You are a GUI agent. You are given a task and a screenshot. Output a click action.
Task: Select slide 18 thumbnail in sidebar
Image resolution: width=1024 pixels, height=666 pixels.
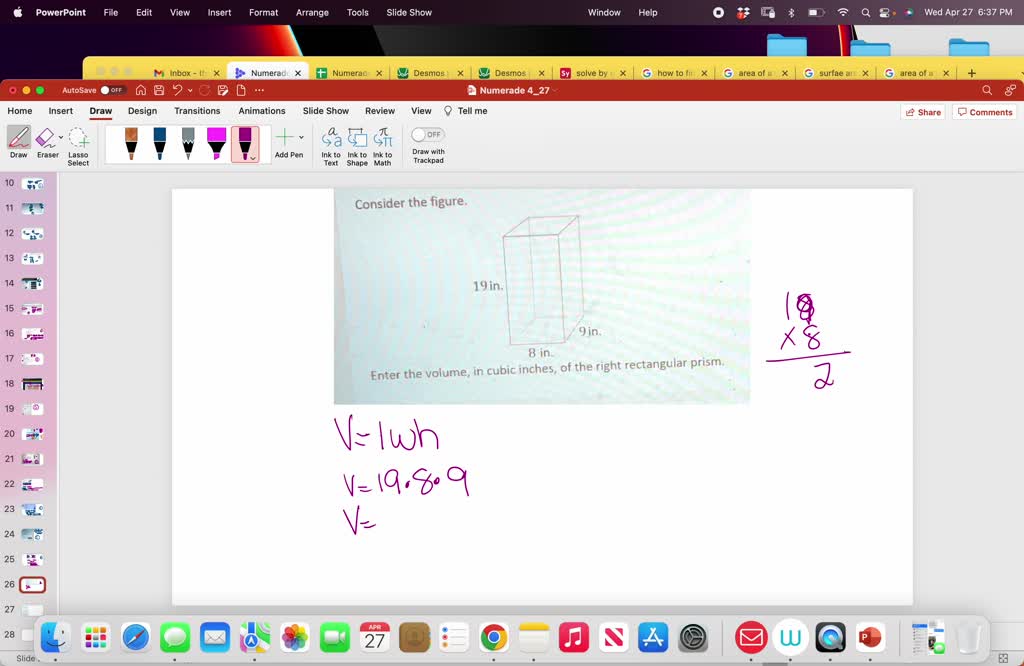[33, 384]
